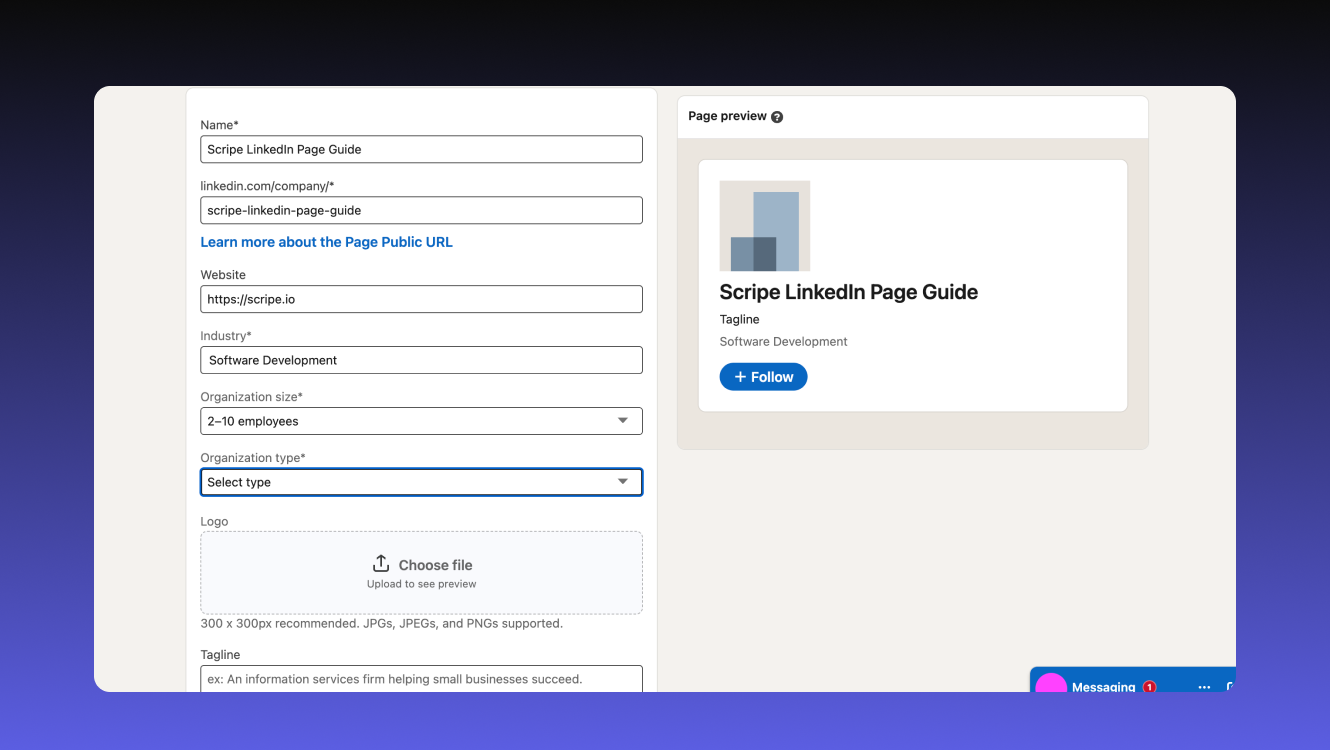Focus the Name input field
The height and width of the screenshot is (750, 1330).
click(x=421, y=149)
